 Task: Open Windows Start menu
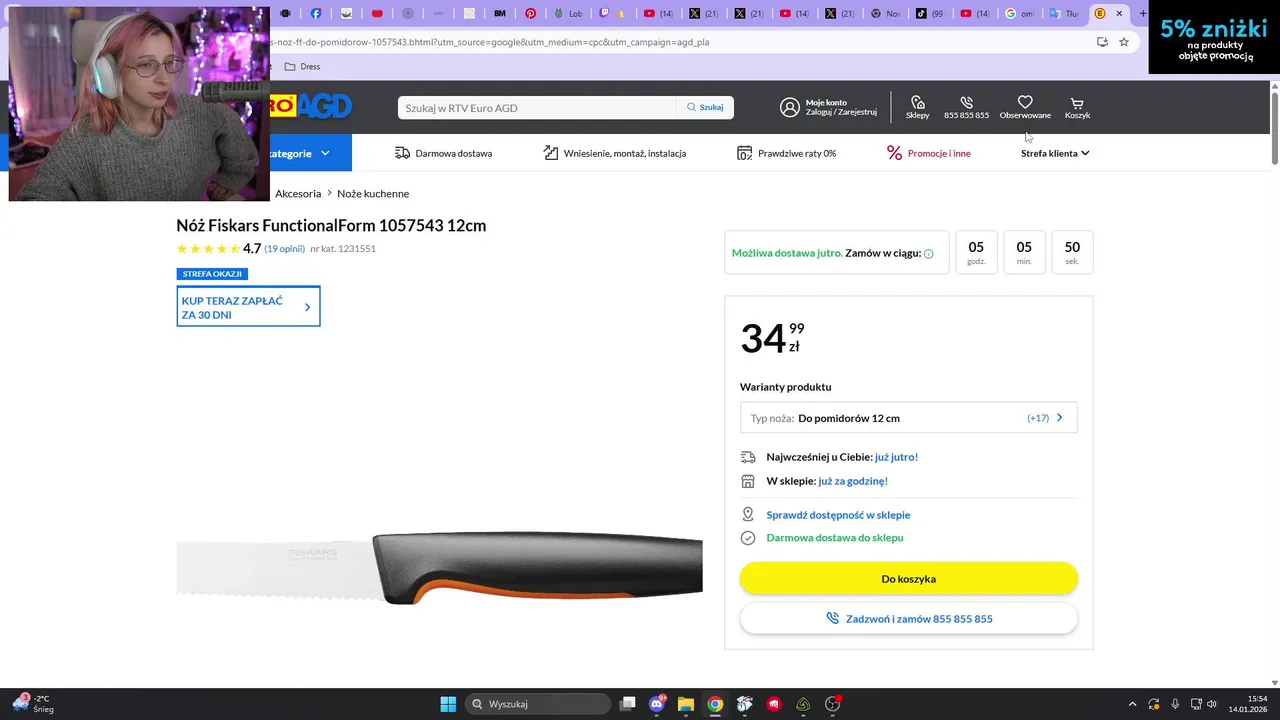(x=448, y=704)
